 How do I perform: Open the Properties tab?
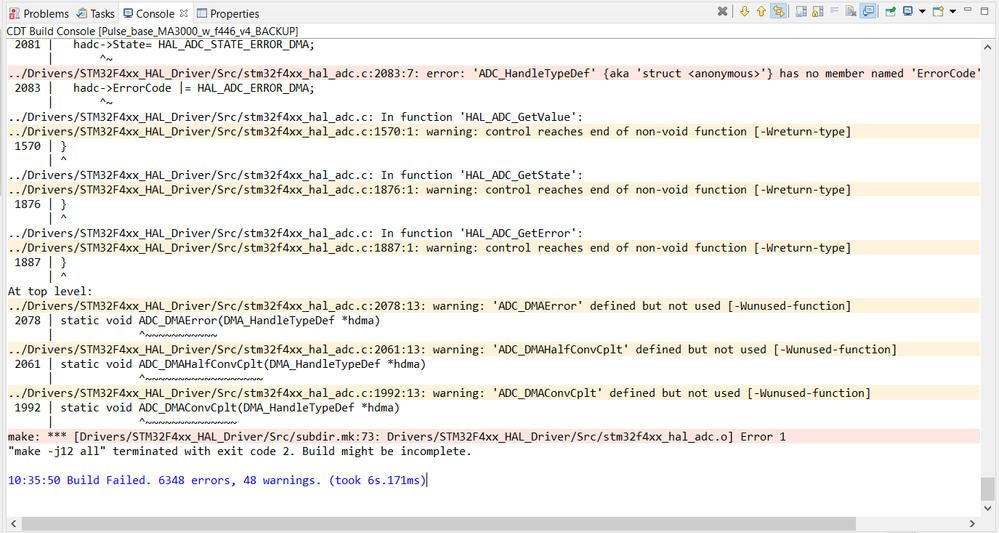click(x=228, y=13)
